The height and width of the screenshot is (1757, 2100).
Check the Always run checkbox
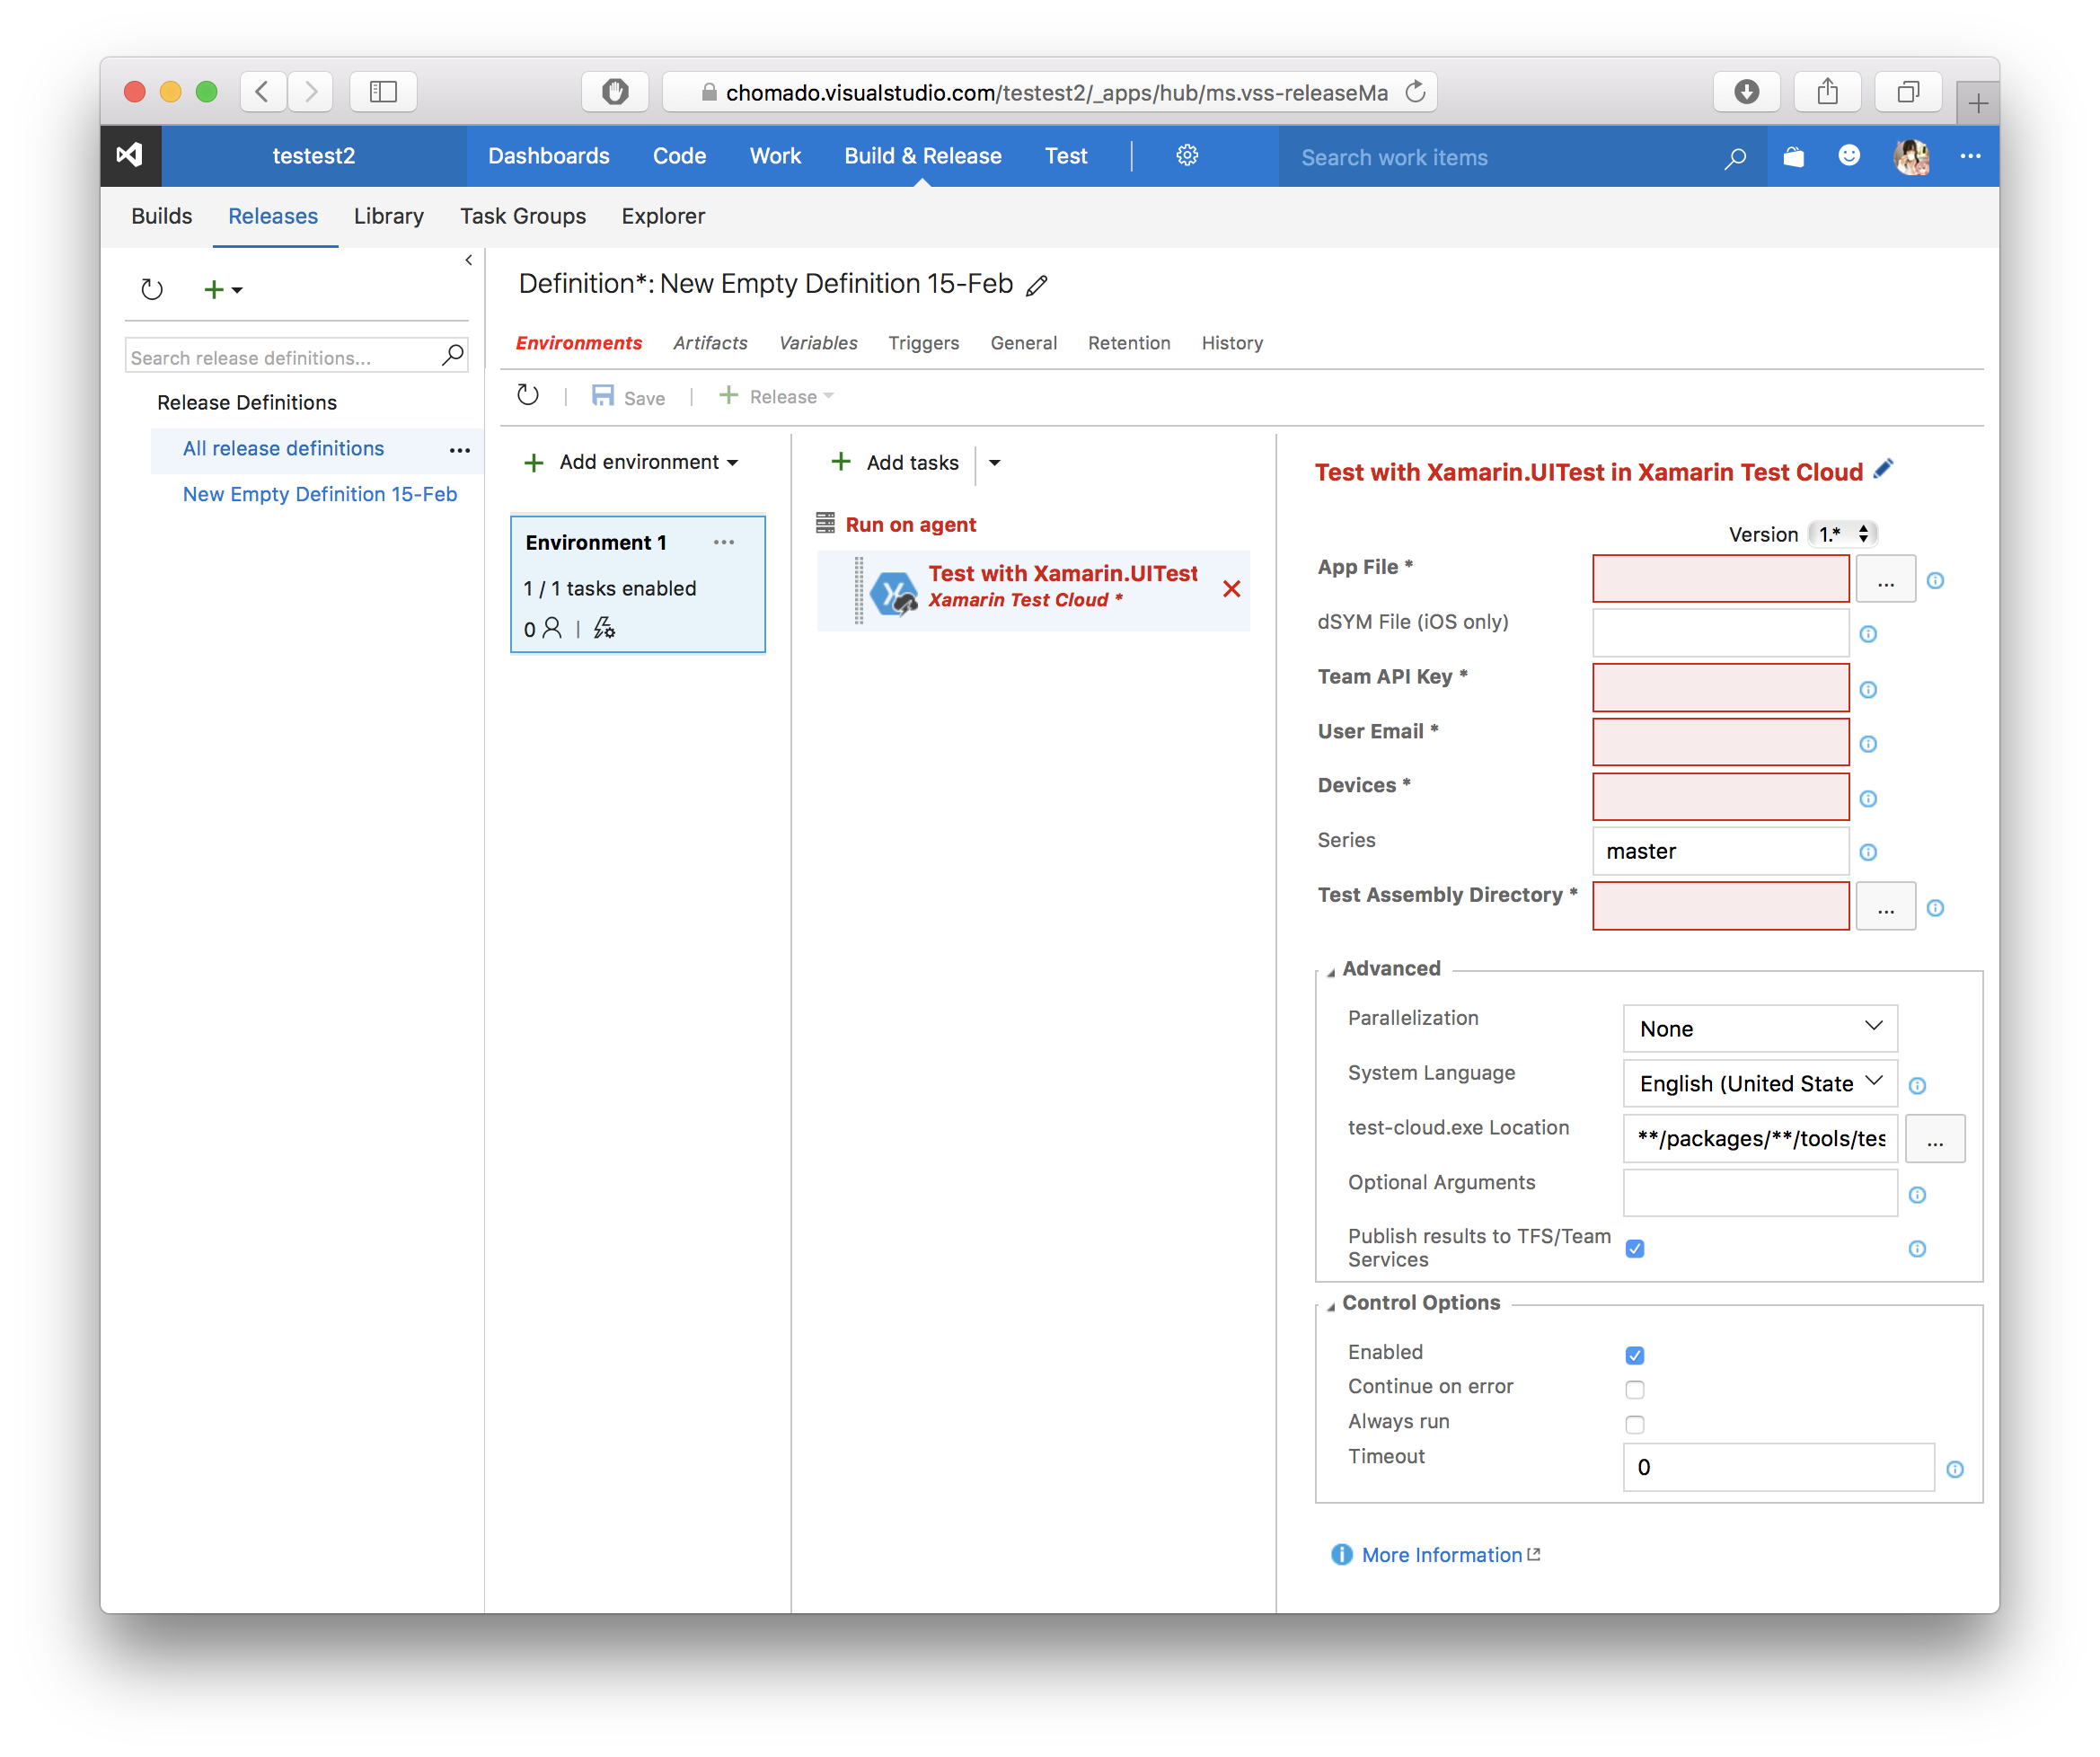pyautogui.click(x=1634, y=1424)
